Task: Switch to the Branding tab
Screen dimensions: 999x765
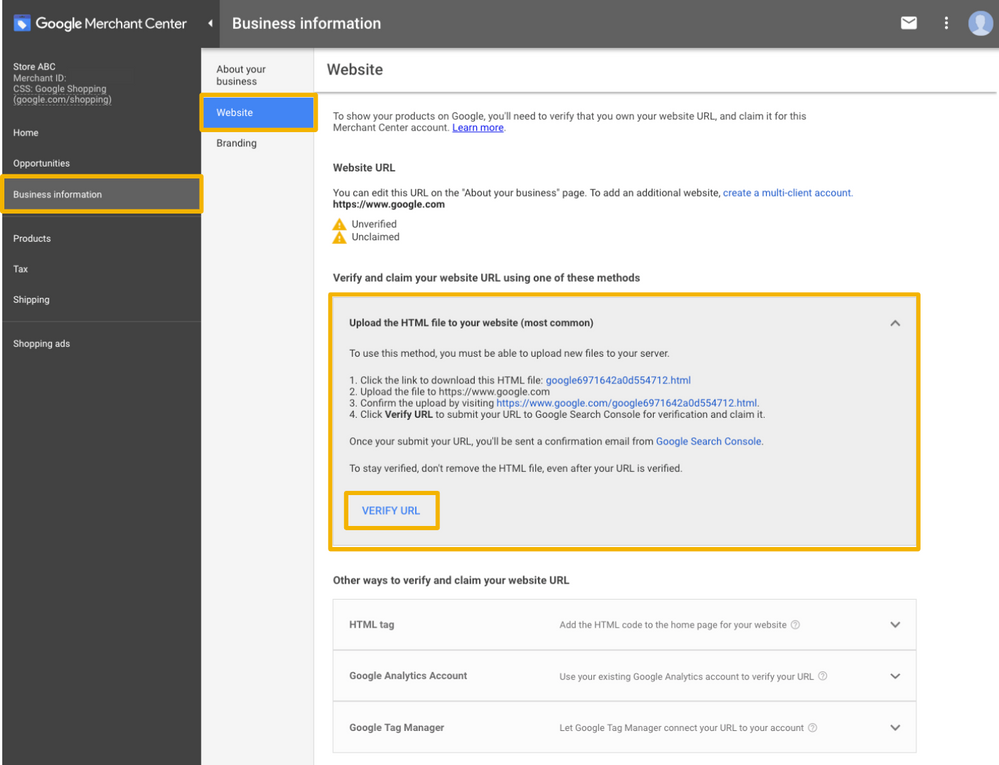Action: point(236,143)
